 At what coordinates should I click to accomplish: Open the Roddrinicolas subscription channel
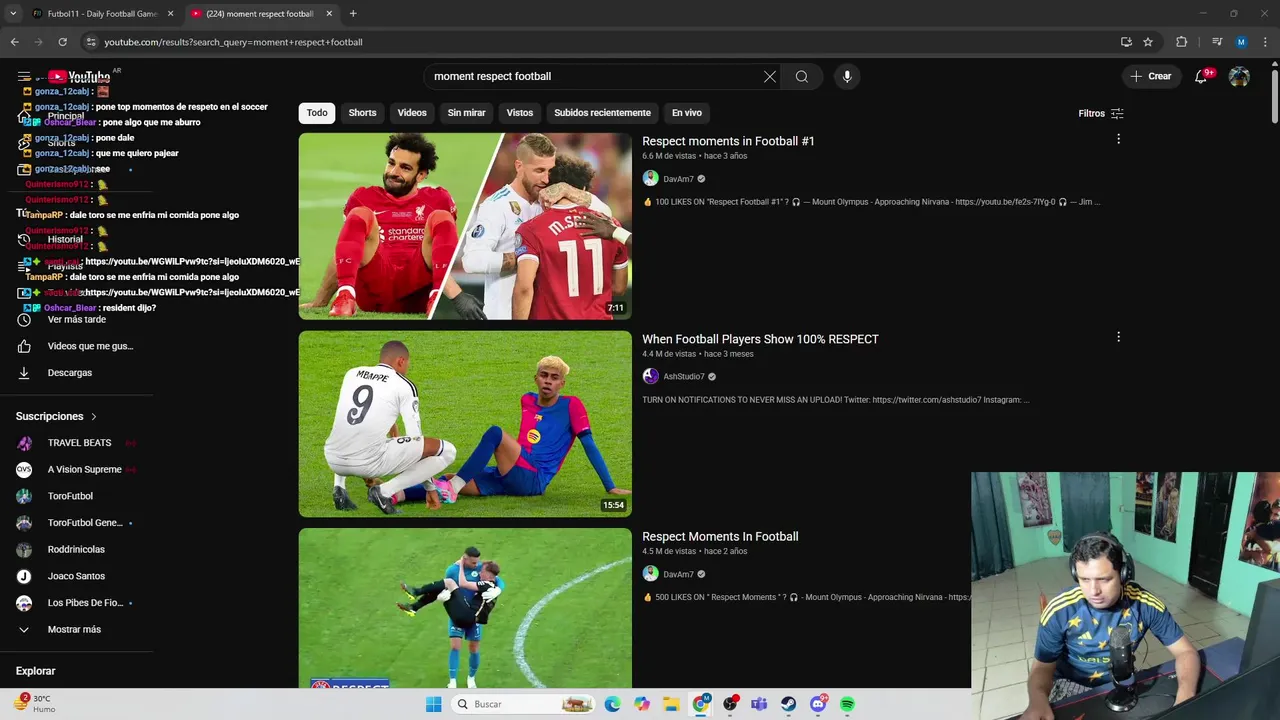(76, 550)
